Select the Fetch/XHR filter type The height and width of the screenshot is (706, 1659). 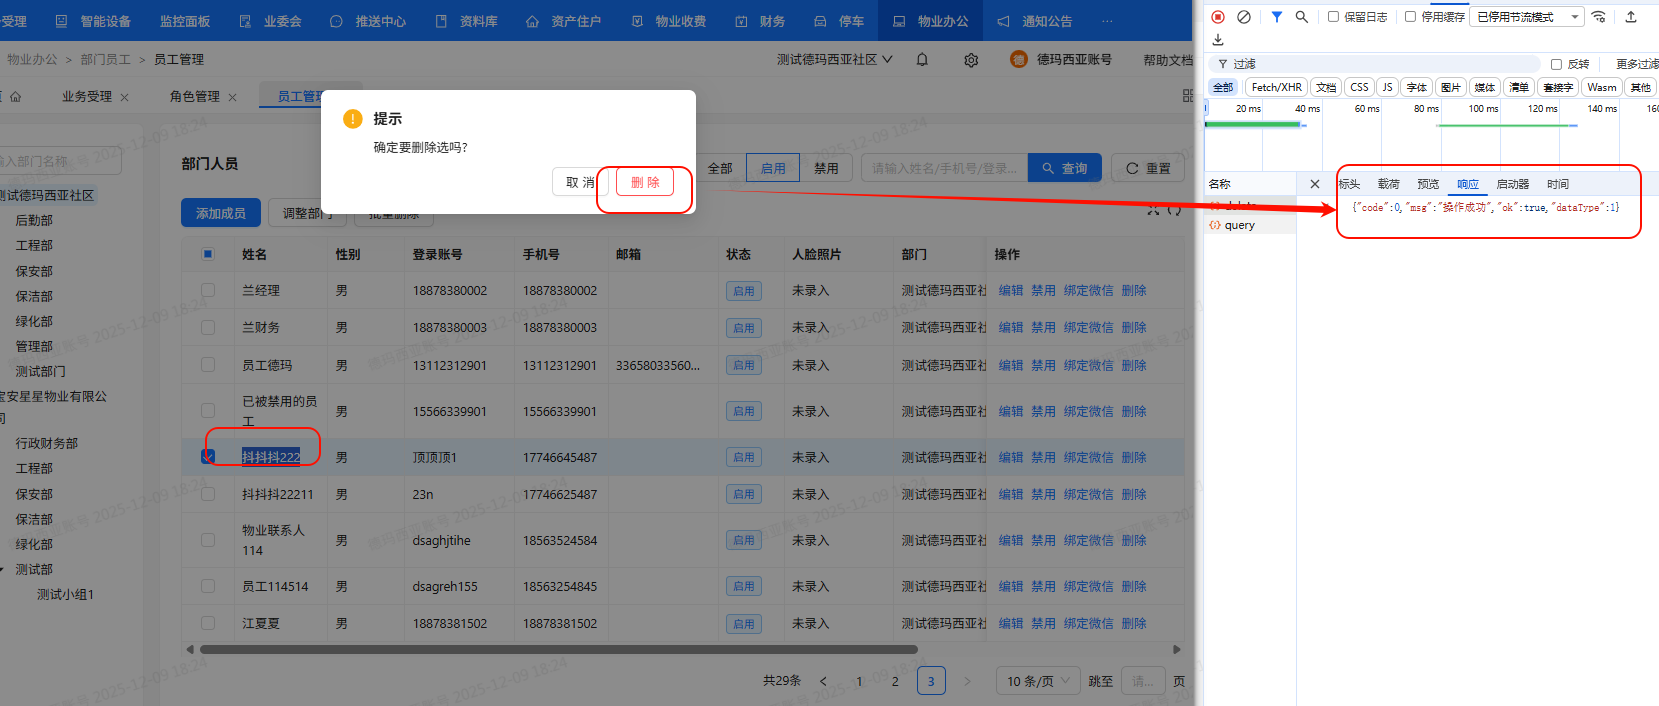(x=1276, y=87)
